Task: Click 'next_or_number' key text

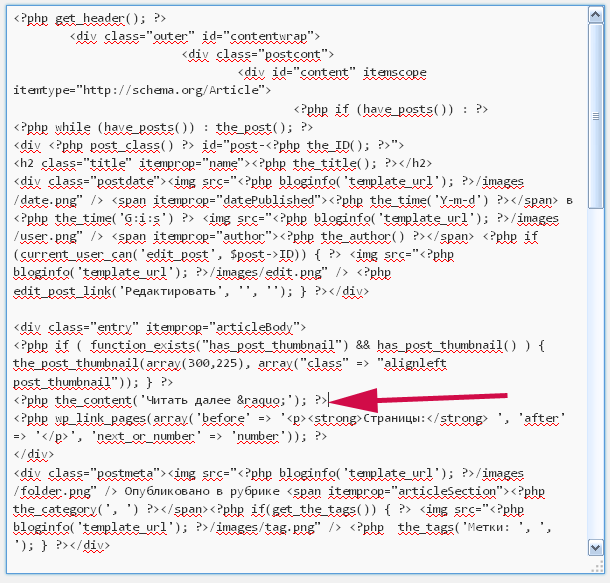Action: click(146, 436)
